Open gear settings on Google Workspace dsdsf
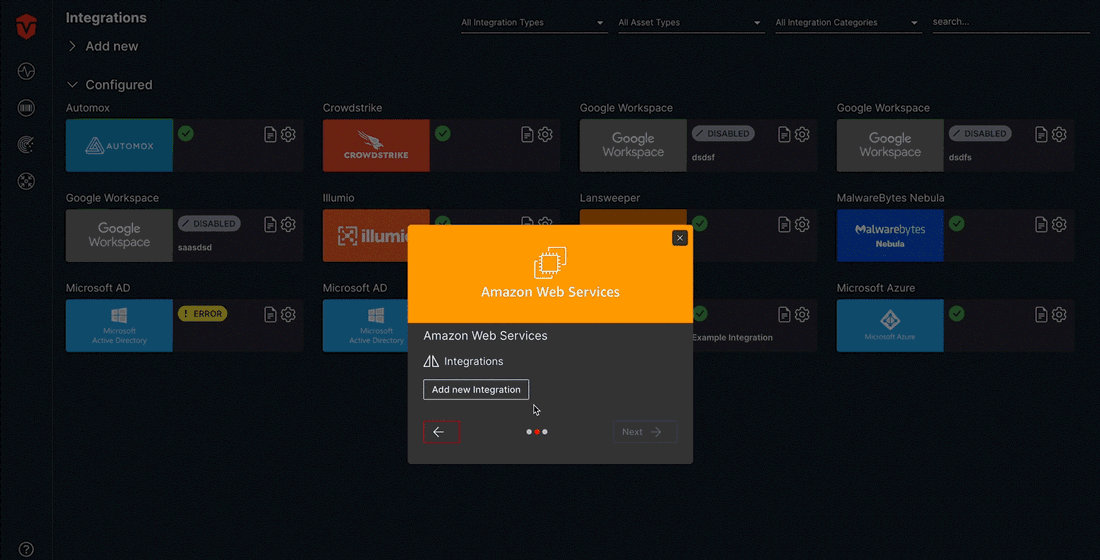This screenshot has height=560, width=1100. (802, 134)
